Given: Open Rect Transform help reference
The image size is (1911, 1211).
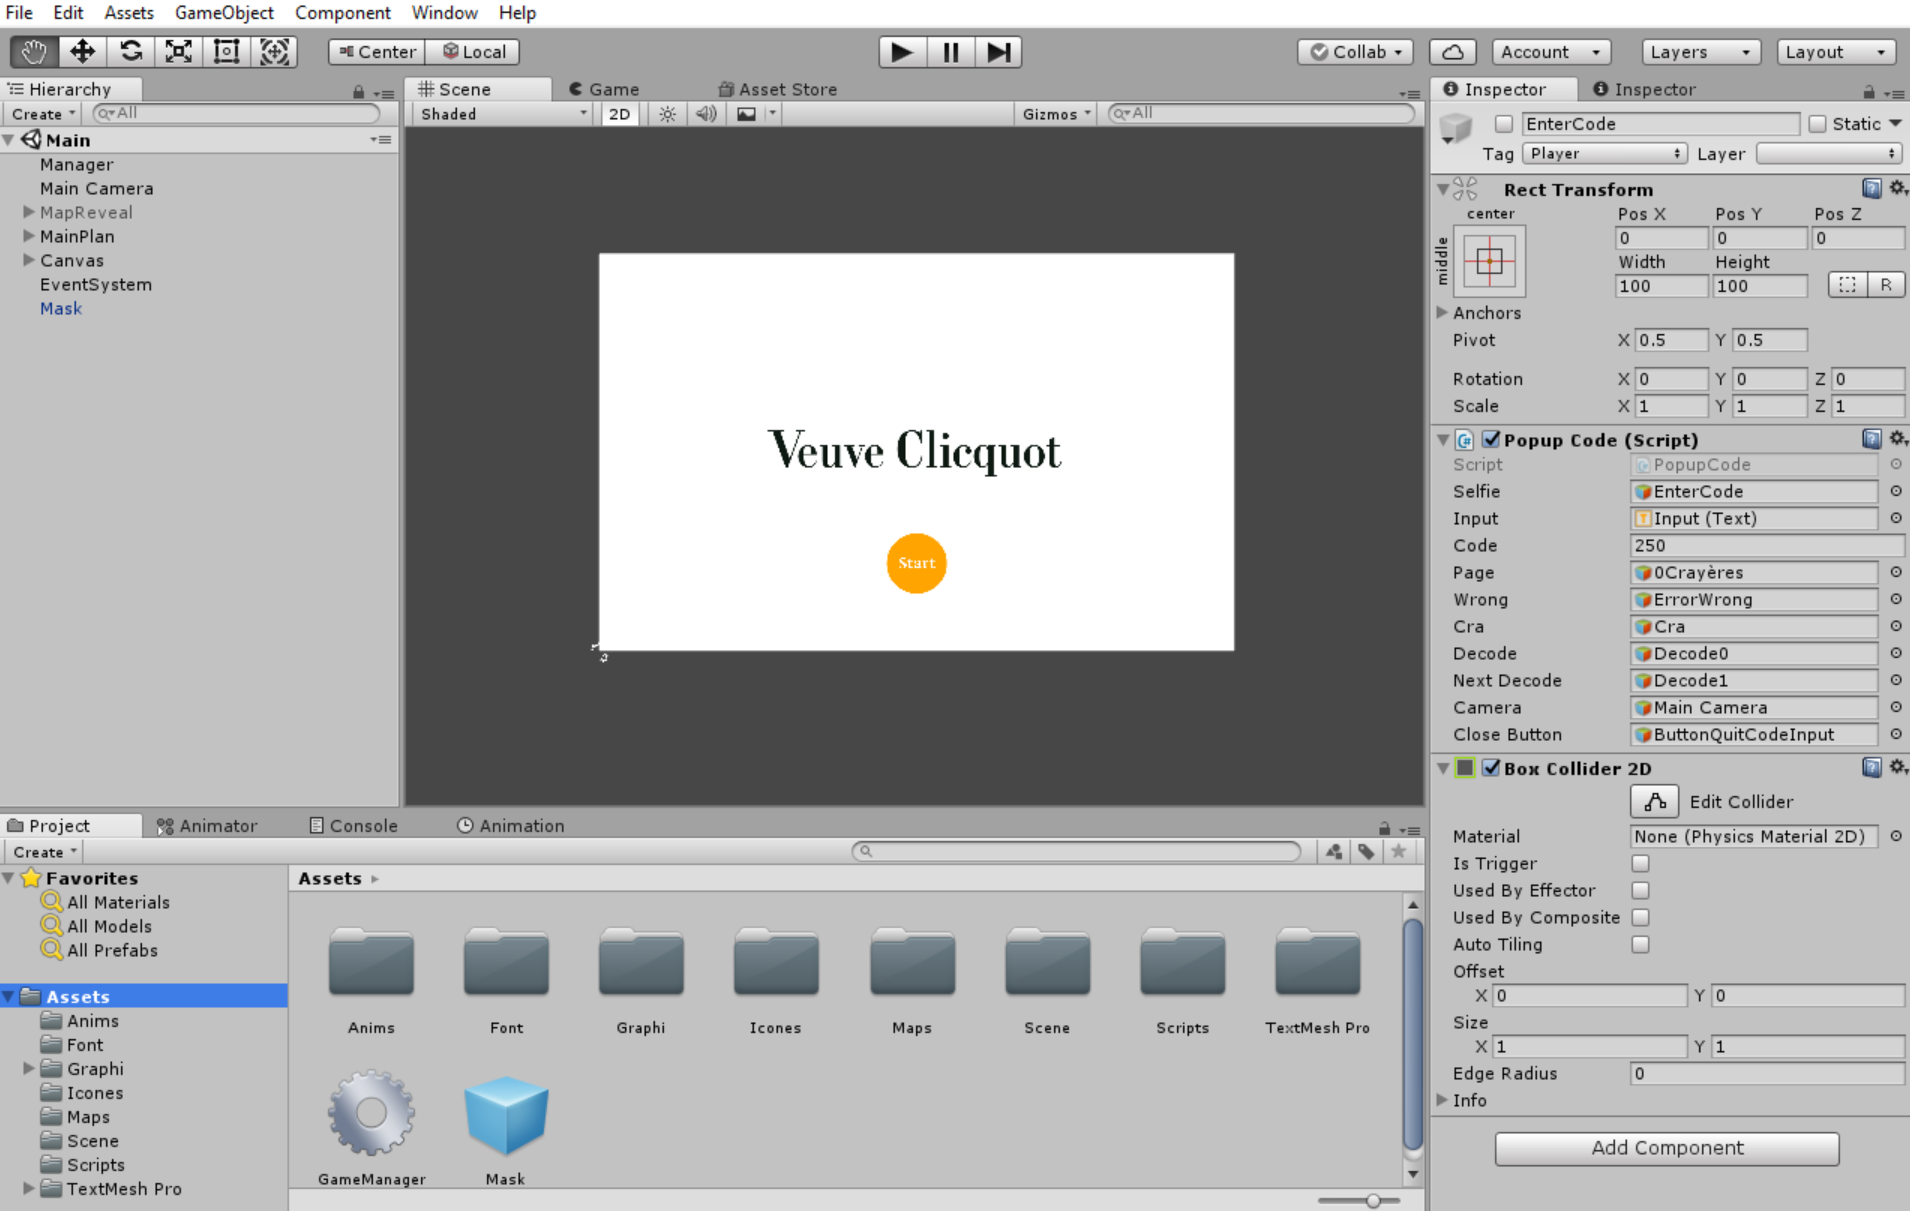Looking at the screenshot, I should click(1871, 188).
